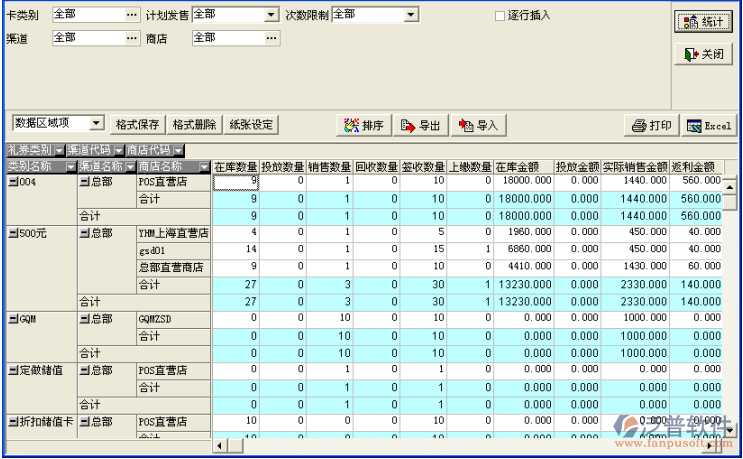743x459 pixels.
Task: Collapse the GQM category group
Action: (x=12, y=318)
